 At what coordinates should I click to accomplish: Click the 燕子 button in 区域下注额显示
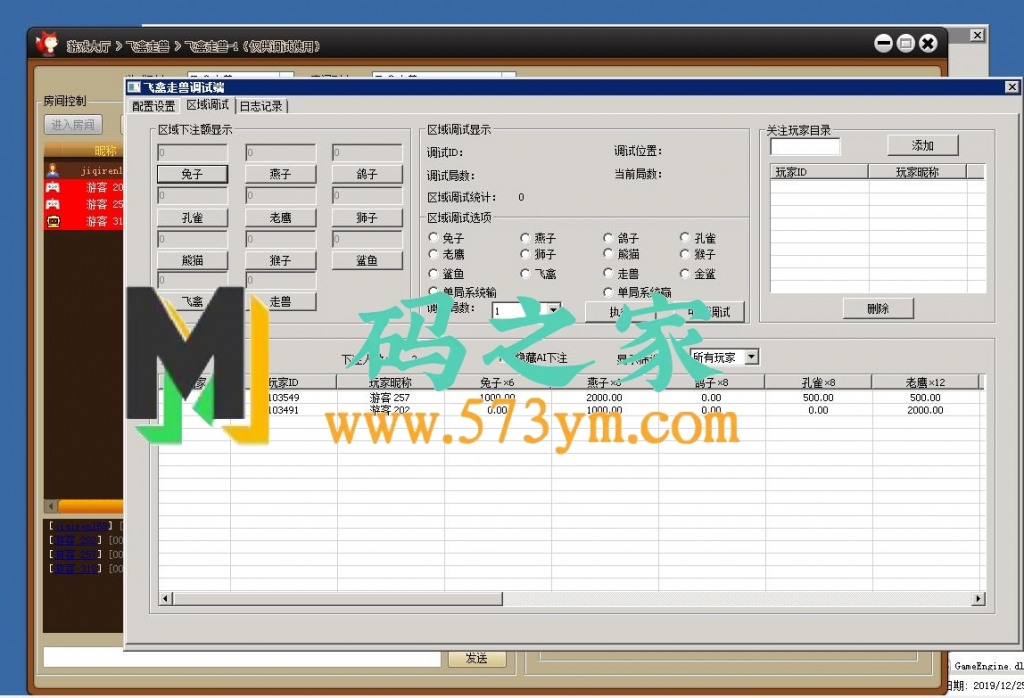coord(280,174)
